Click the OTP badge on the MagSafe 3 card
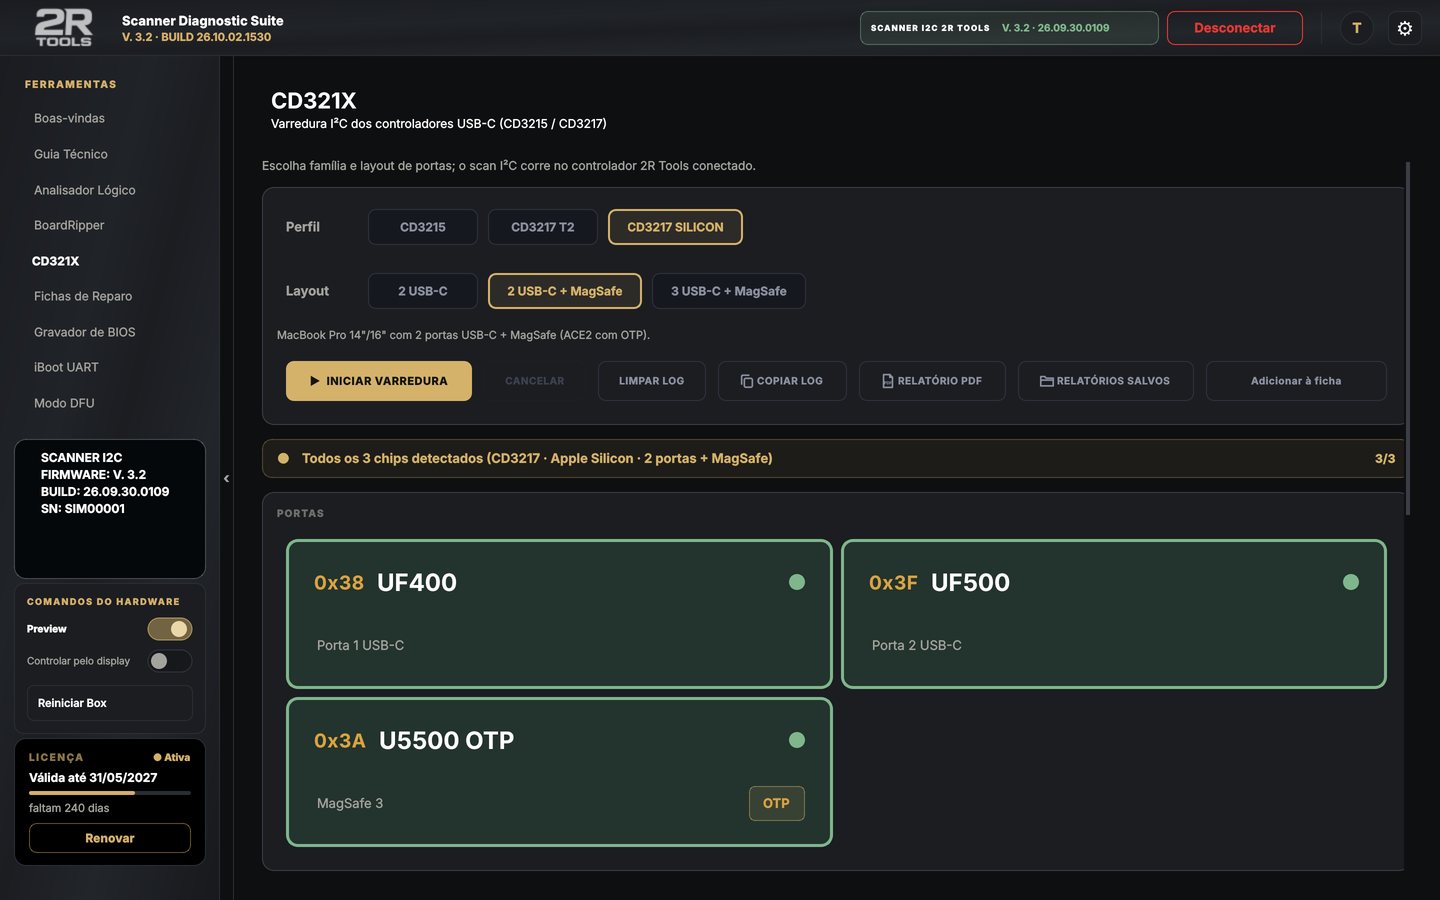Viewport: 1440px width, 900px height. [x=776, y=803]
